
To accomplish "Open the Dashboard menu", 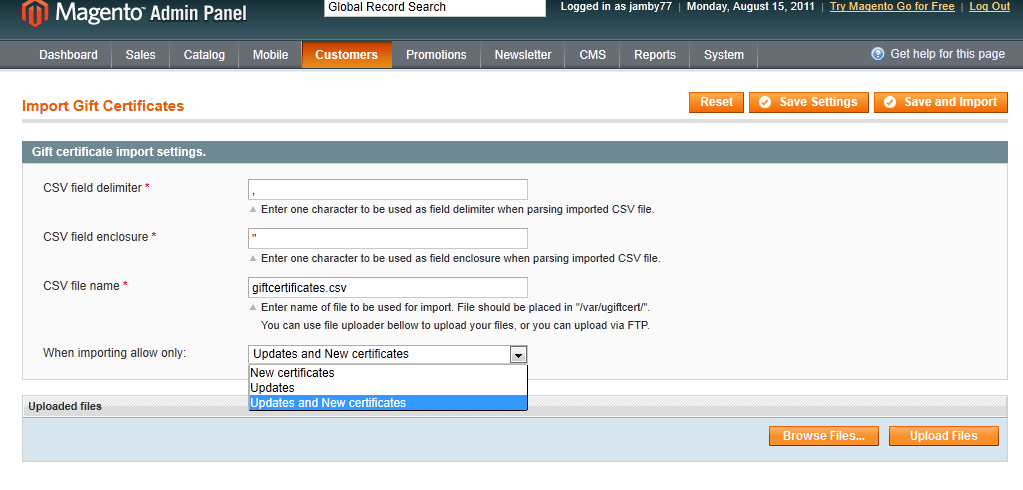I will click(x=69, y=55).
